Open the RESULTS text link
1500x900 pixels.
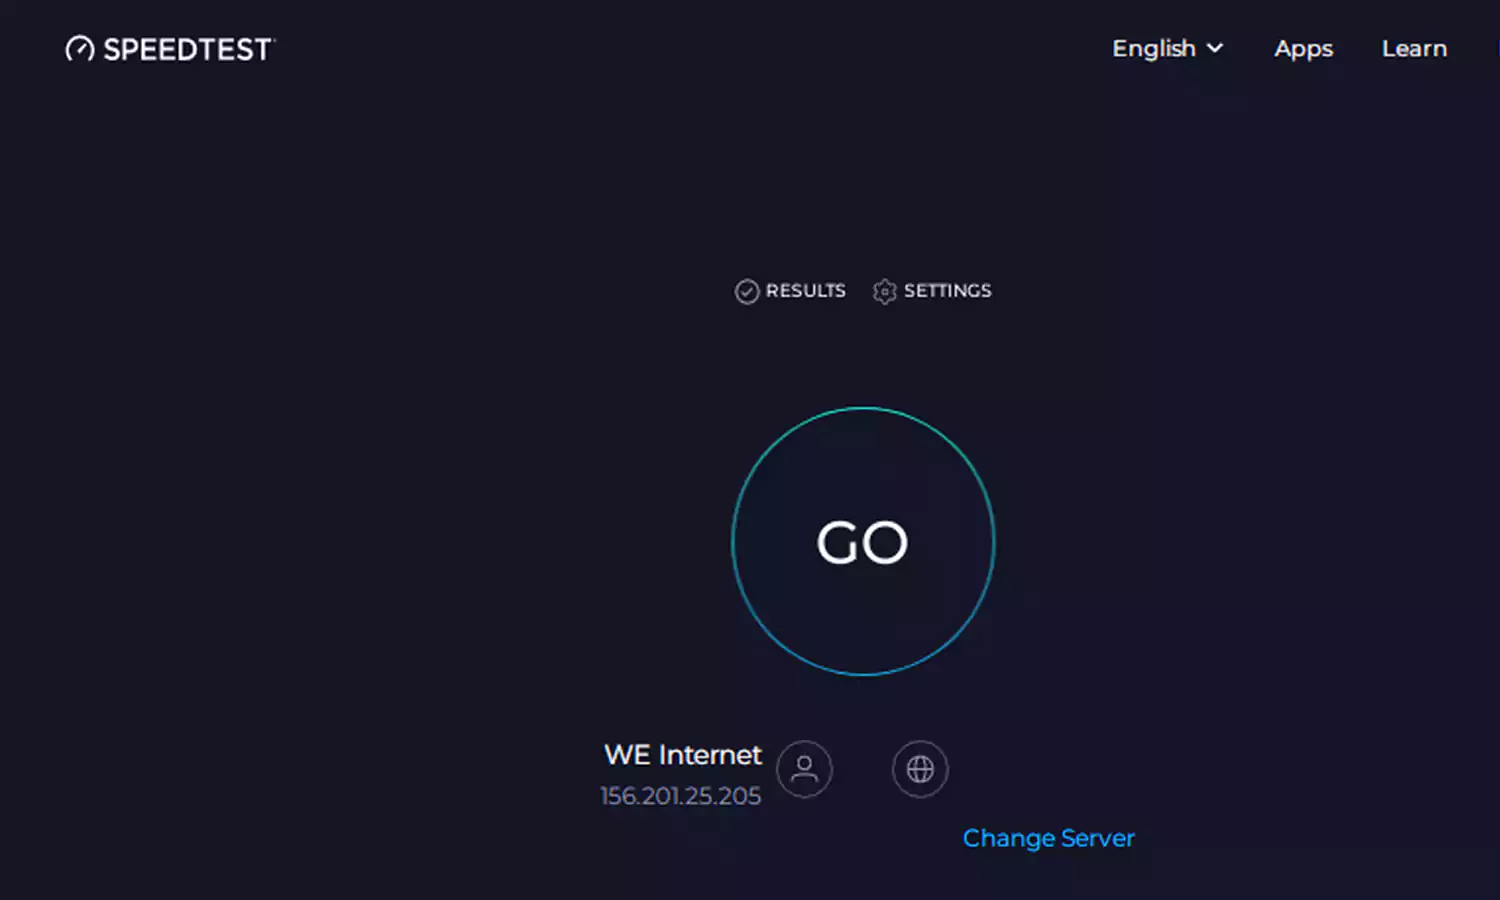[x=805, y=291]
